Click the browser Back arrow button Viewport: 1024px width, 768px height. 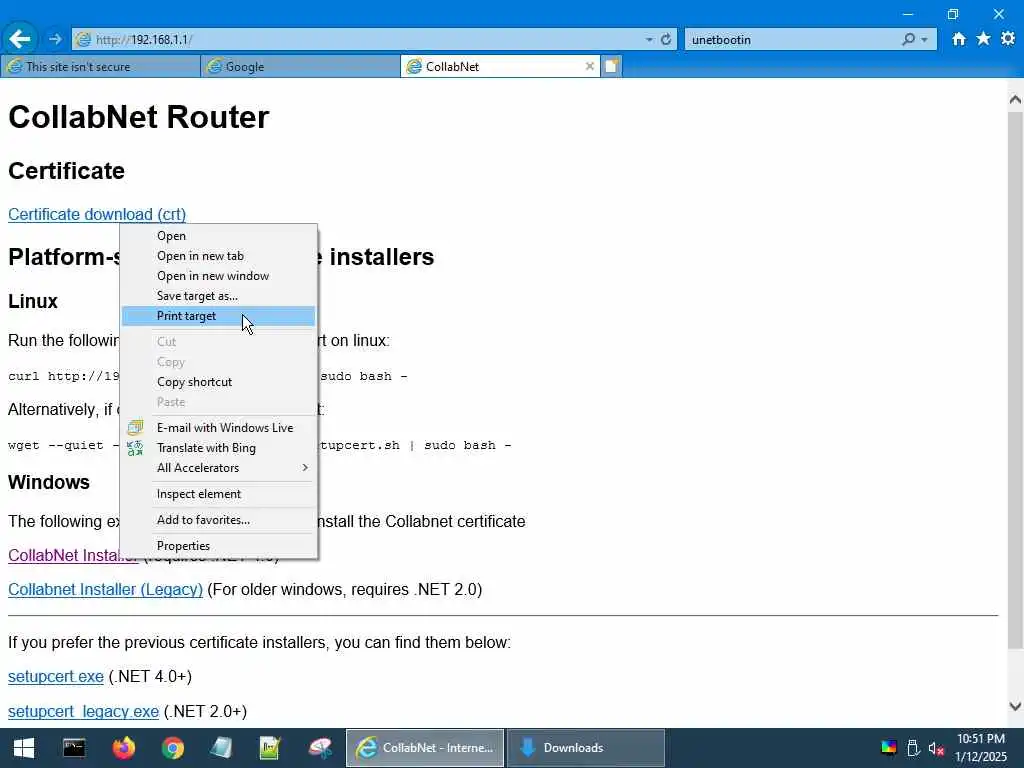pyautogui.click(x=20, y=39)
